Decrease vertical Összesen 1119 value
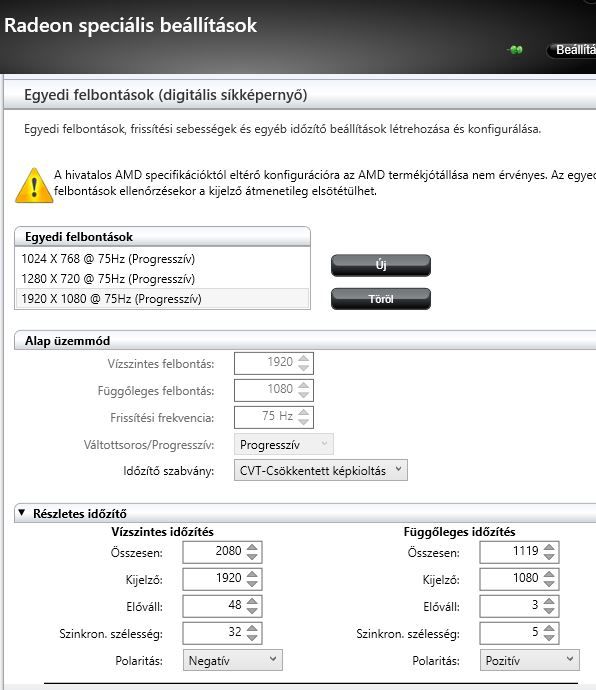This screenshot has width=596, height=690. 549,557
